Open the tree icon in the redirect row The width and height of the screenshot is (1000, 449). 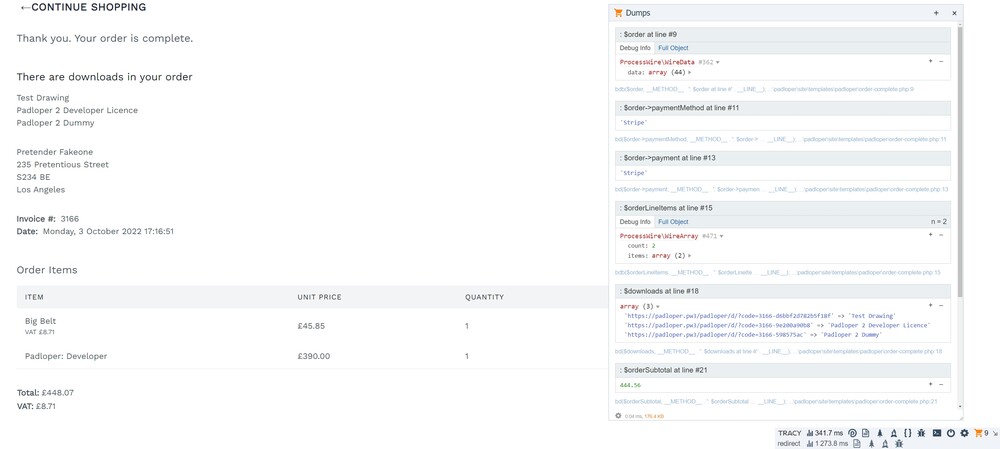tap(872, 444)
